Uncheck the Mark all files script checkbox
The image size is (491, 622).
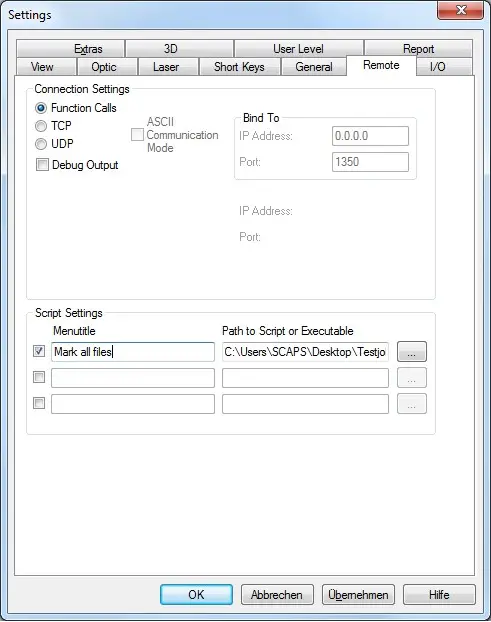pos(39,351)
